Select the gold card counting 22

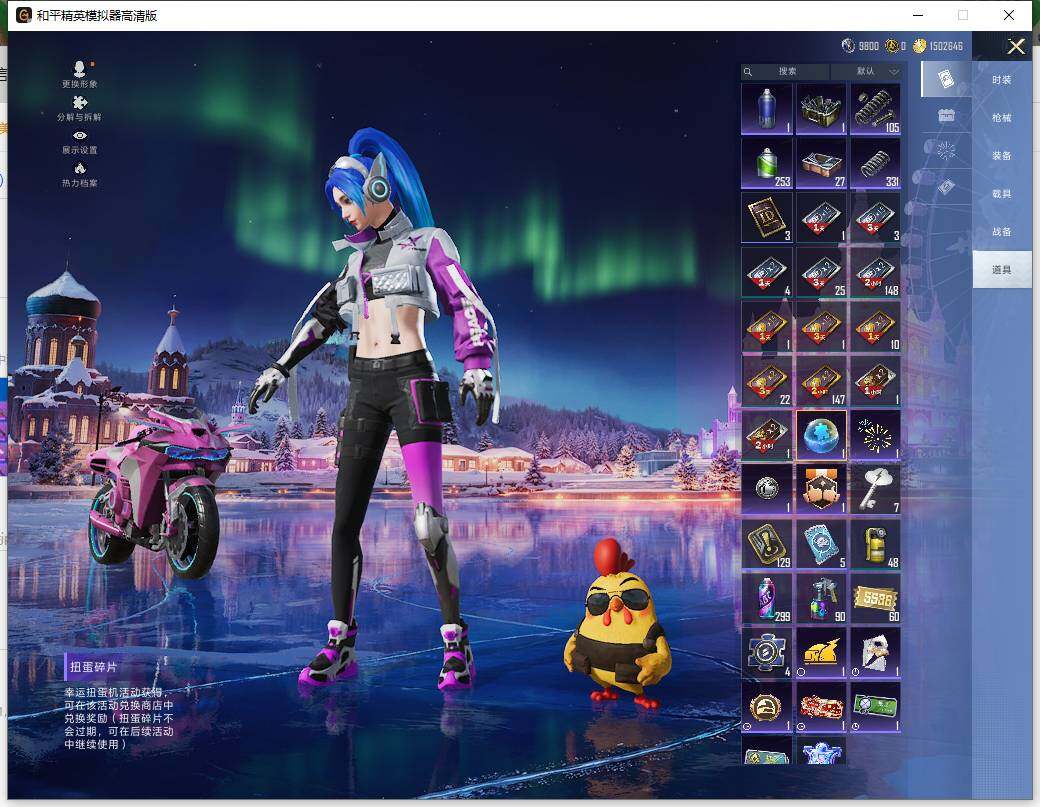[x=767, y=381]
